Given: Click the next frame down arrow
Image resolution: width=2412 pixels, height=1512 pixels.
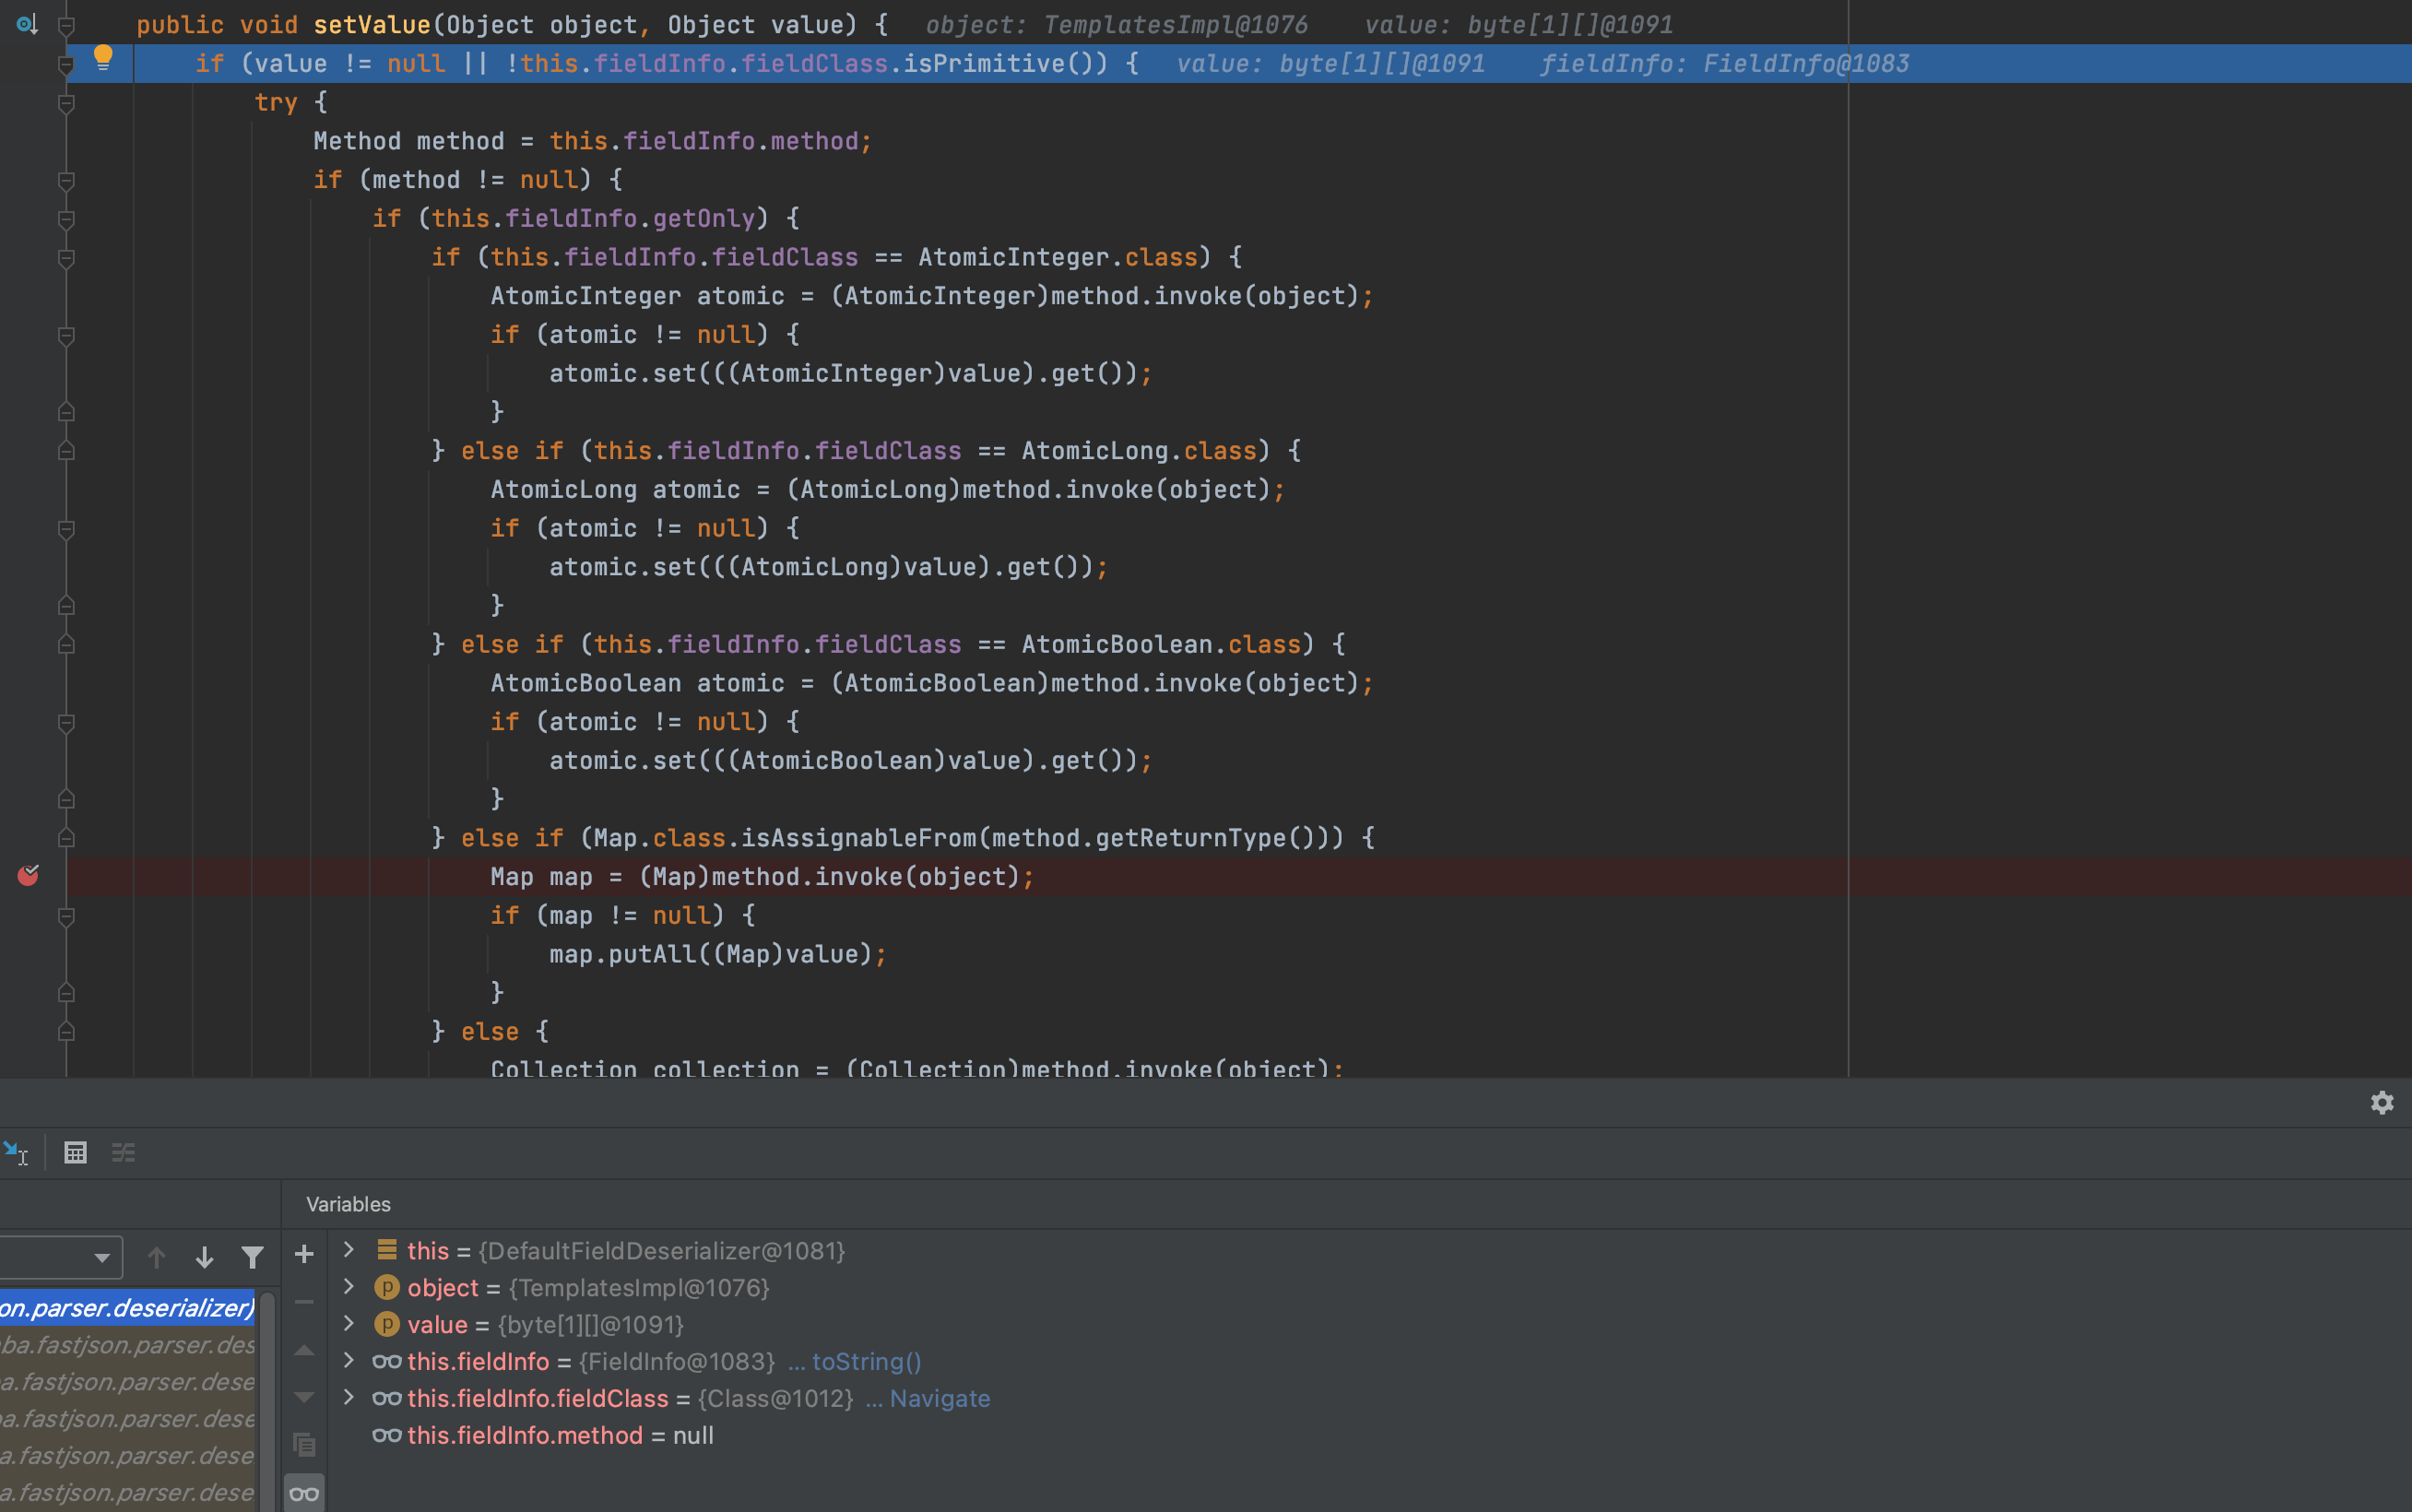Looking at the screenshot, I should 204,1257.
